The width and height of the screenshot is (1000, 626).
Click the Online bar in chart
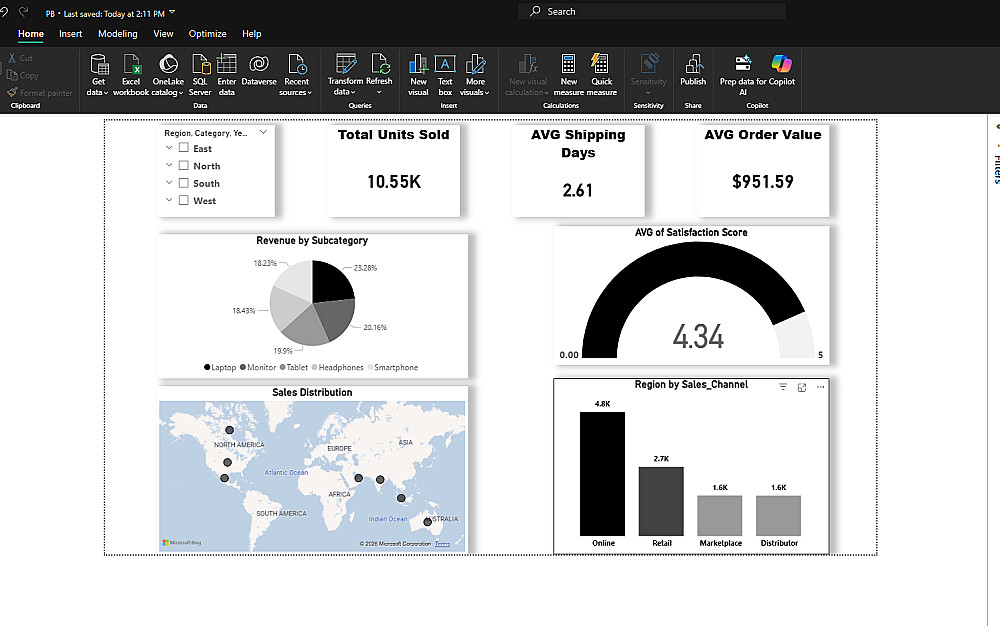602,473
